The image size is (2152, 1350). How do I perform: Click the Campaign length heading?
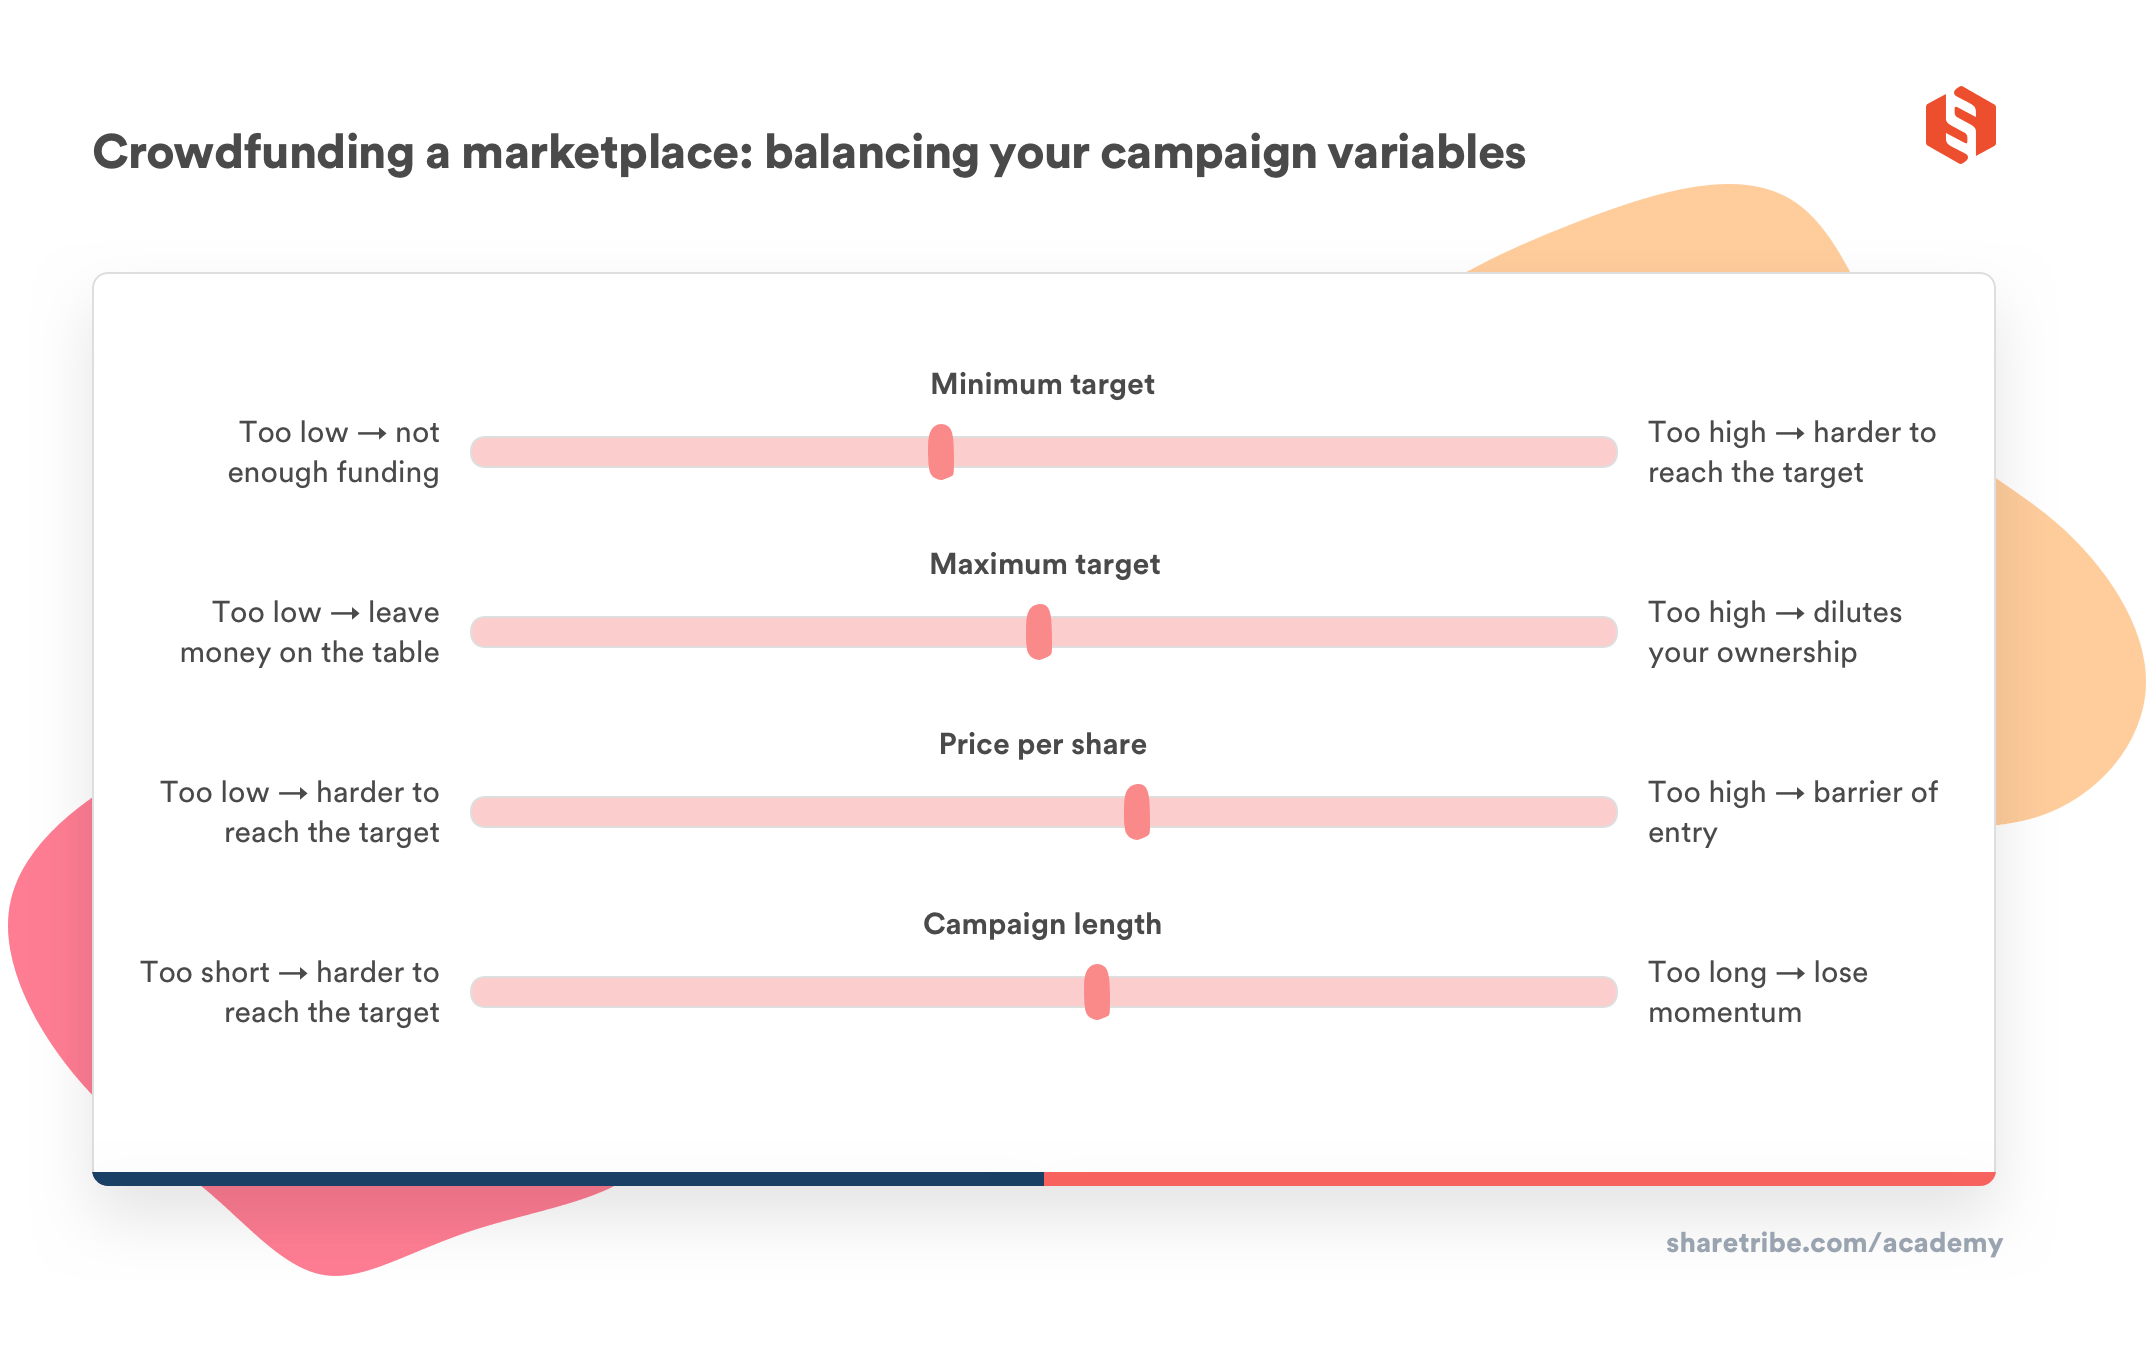(1011, 922)
